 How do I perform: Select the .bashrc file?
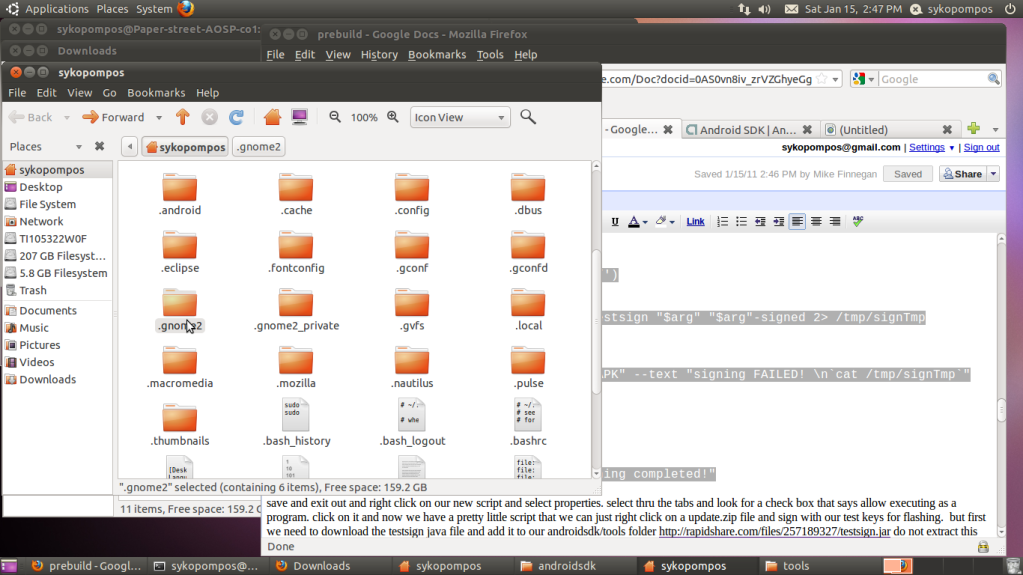click(x=528, y=423)
